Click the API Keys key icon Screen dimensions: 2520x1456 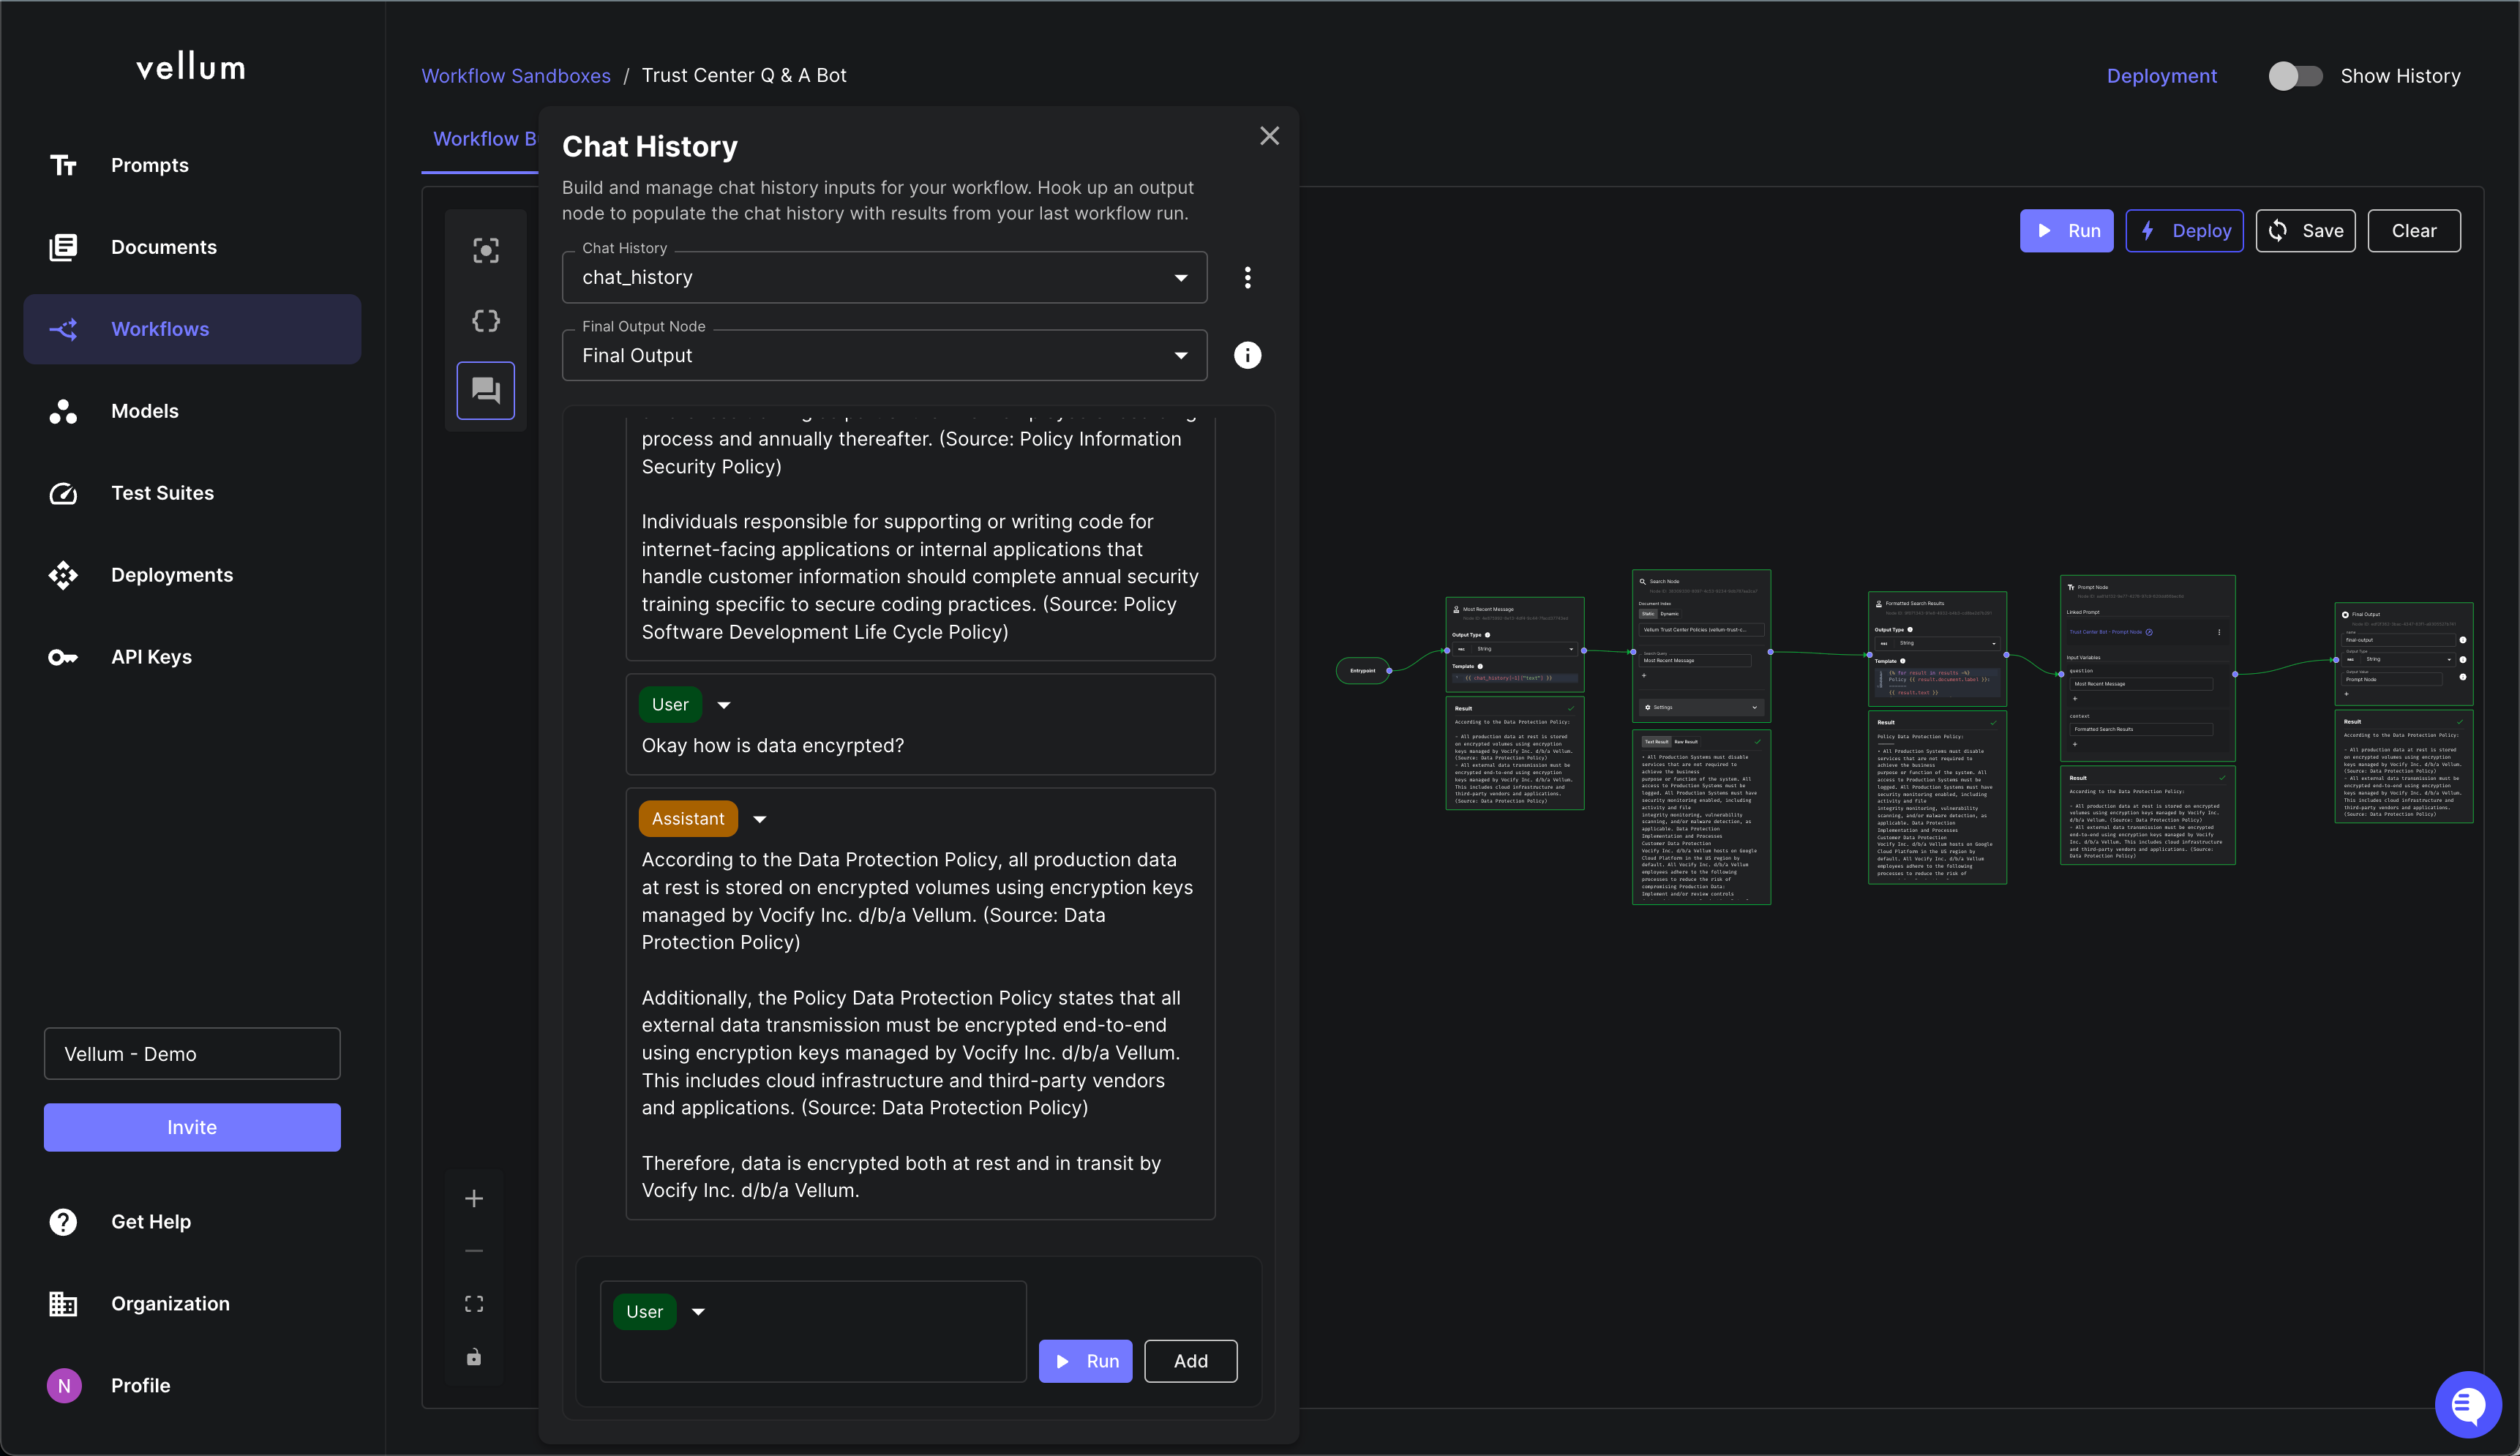point(63,657)
